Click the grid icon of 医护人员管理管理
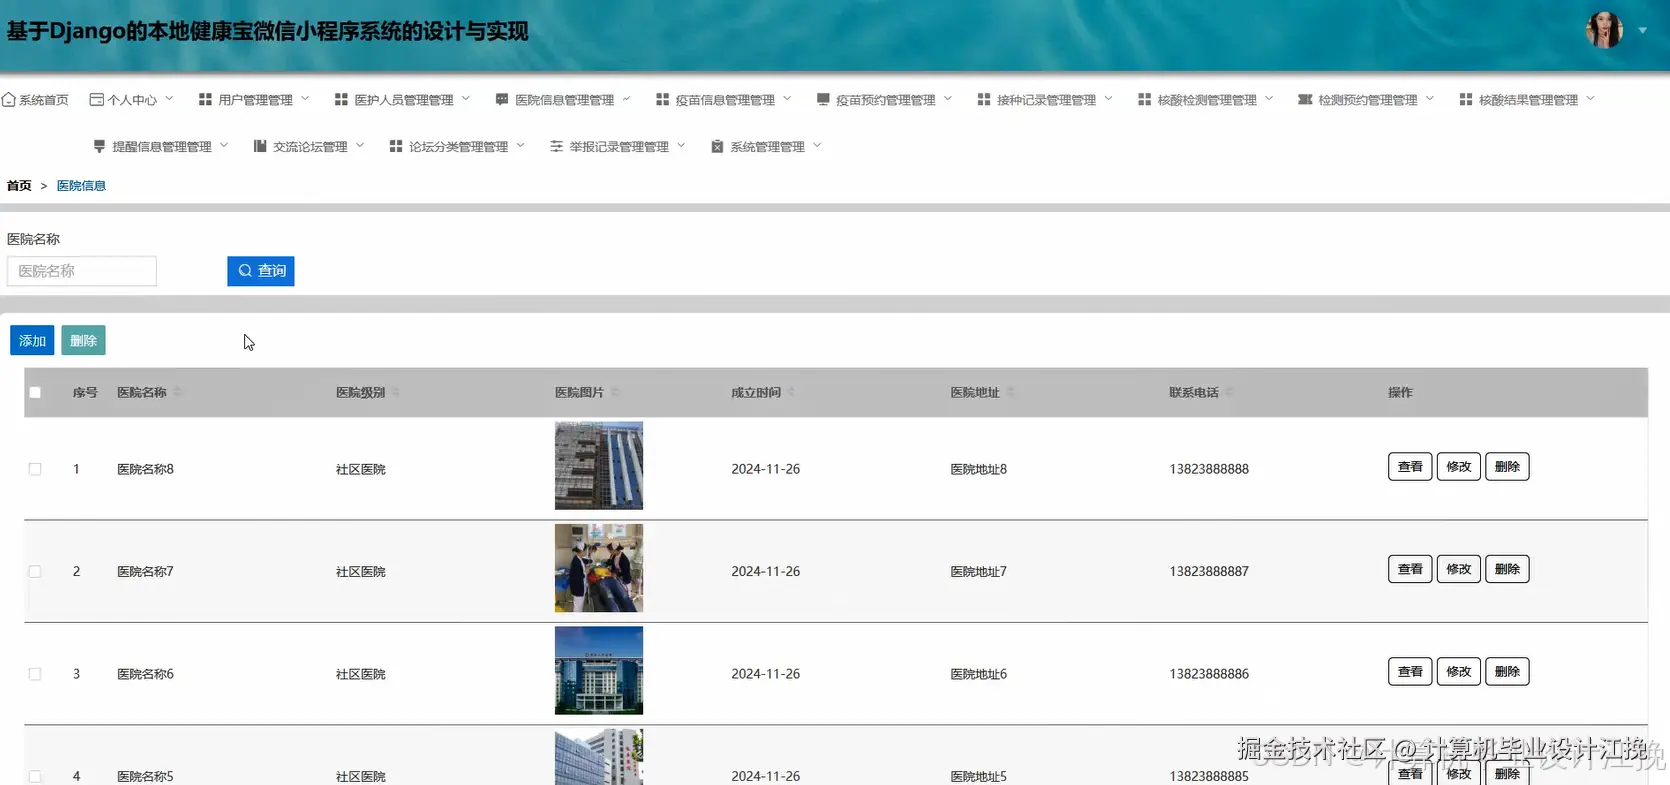Viewport: 1670px width, 785px height. tap(341, 100)
